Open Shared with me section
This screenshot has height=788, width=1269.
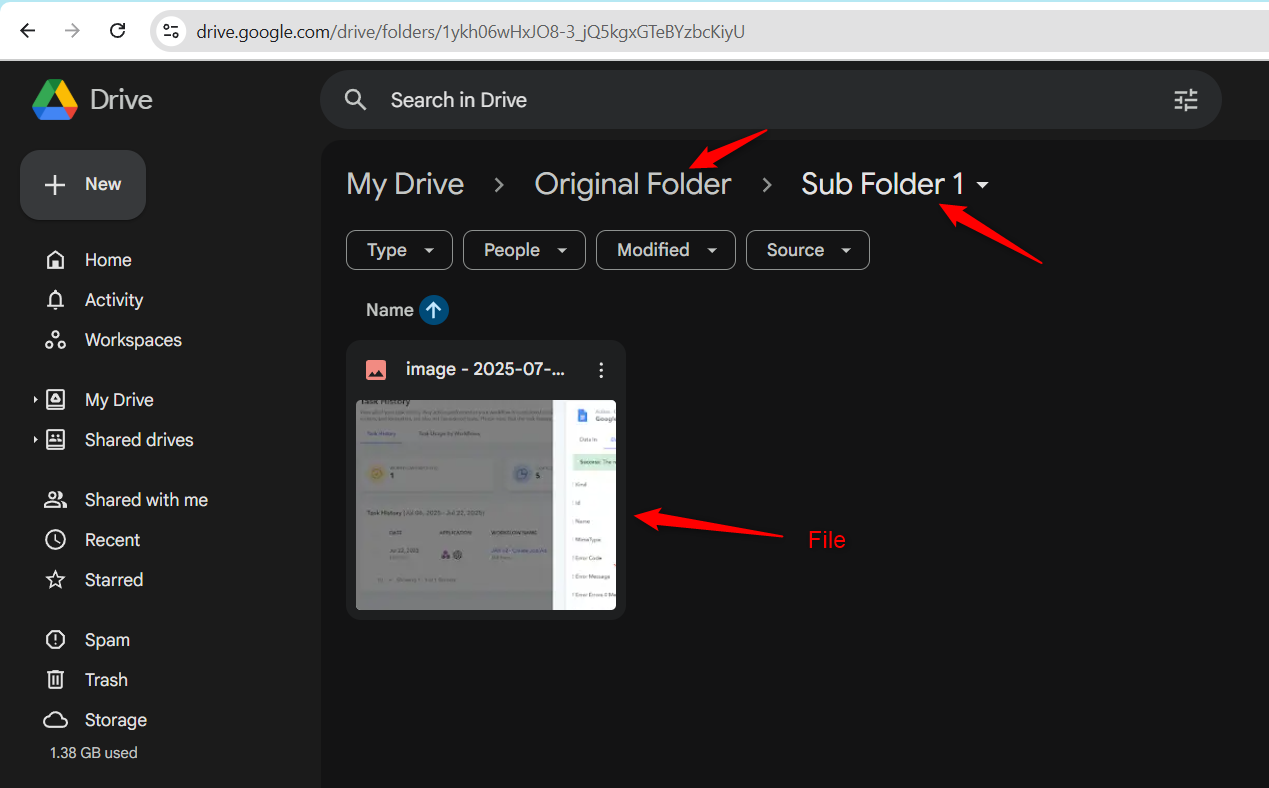click(x=126, y=500)
